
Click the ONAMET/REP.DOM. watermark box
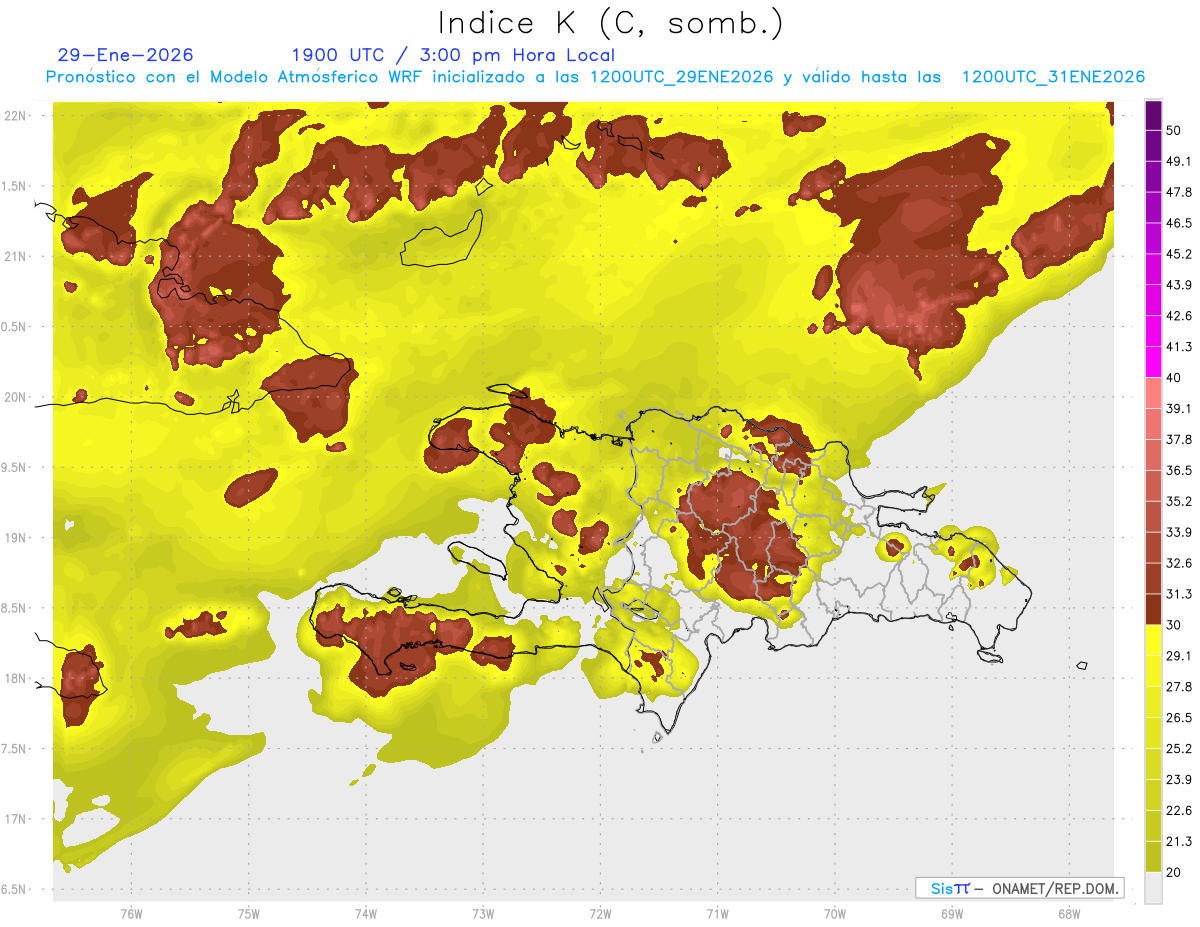[x=1019, y=888]
